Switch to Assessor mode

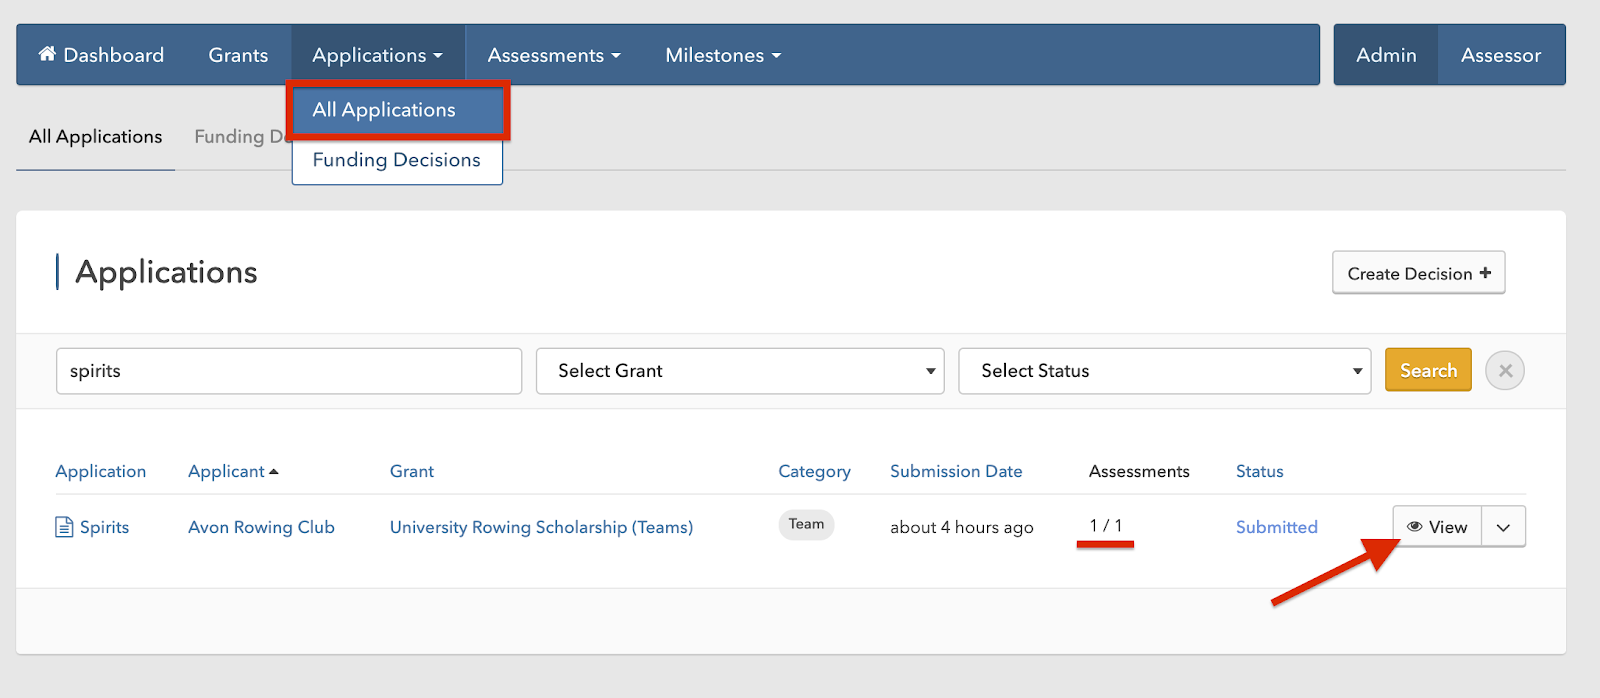(x=1501, y=55)
